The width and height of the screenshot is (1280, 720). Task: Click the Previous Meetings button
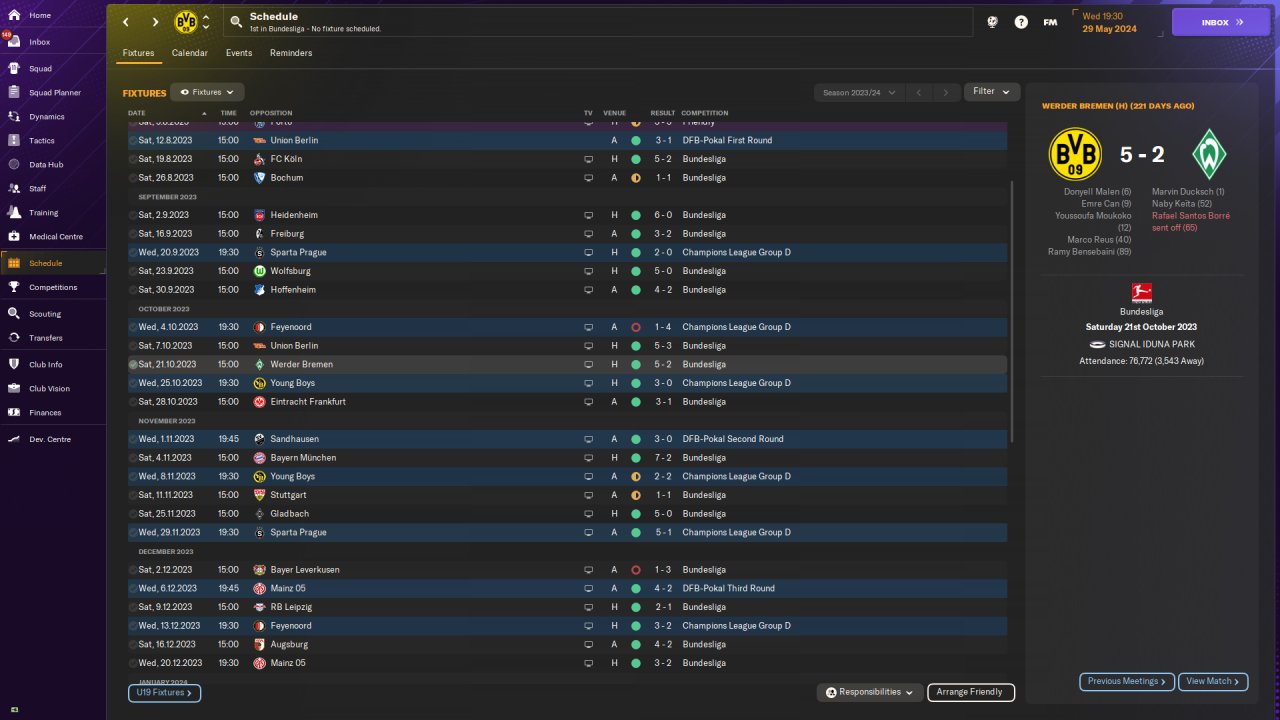pyautogui.click(x=1127, y=681)
